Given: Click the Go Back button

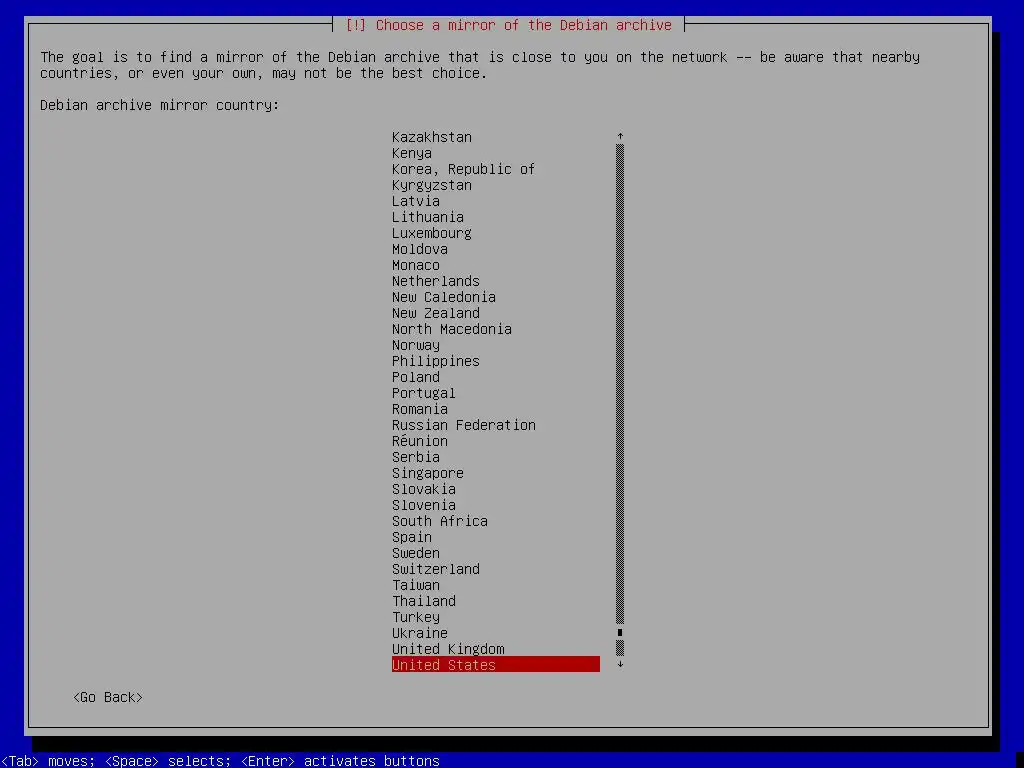Looking at the screenshot, I should tap(108, 697).
